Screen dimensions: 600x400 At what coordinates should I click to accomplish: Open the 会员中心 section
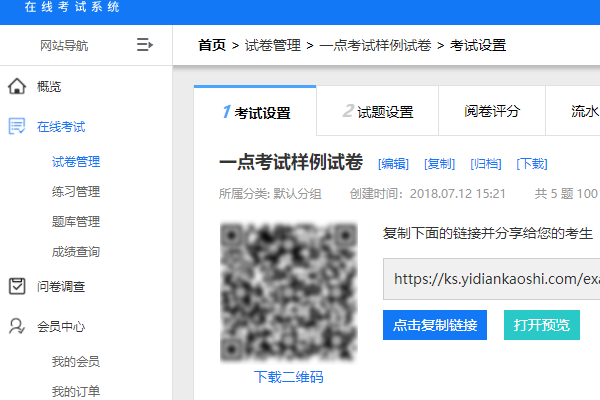pyautogui.click(x=61, y=327)
